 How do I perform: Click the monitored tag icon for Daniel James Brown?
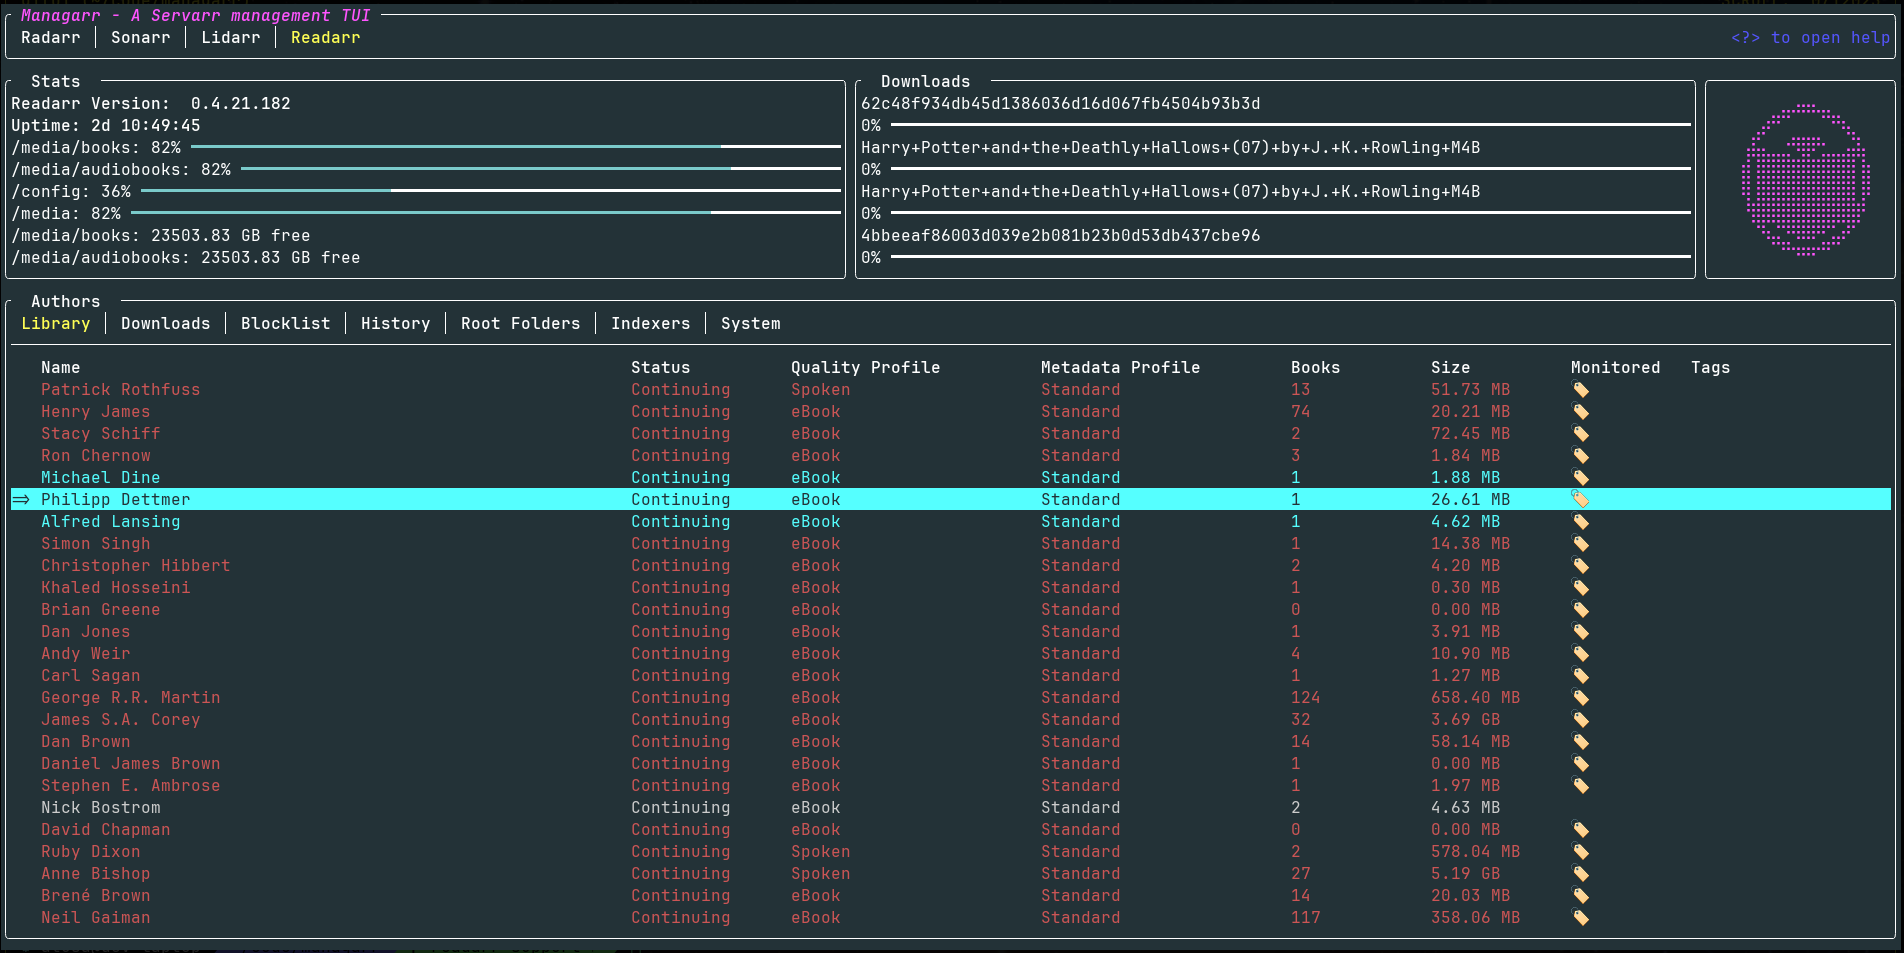1580,764
